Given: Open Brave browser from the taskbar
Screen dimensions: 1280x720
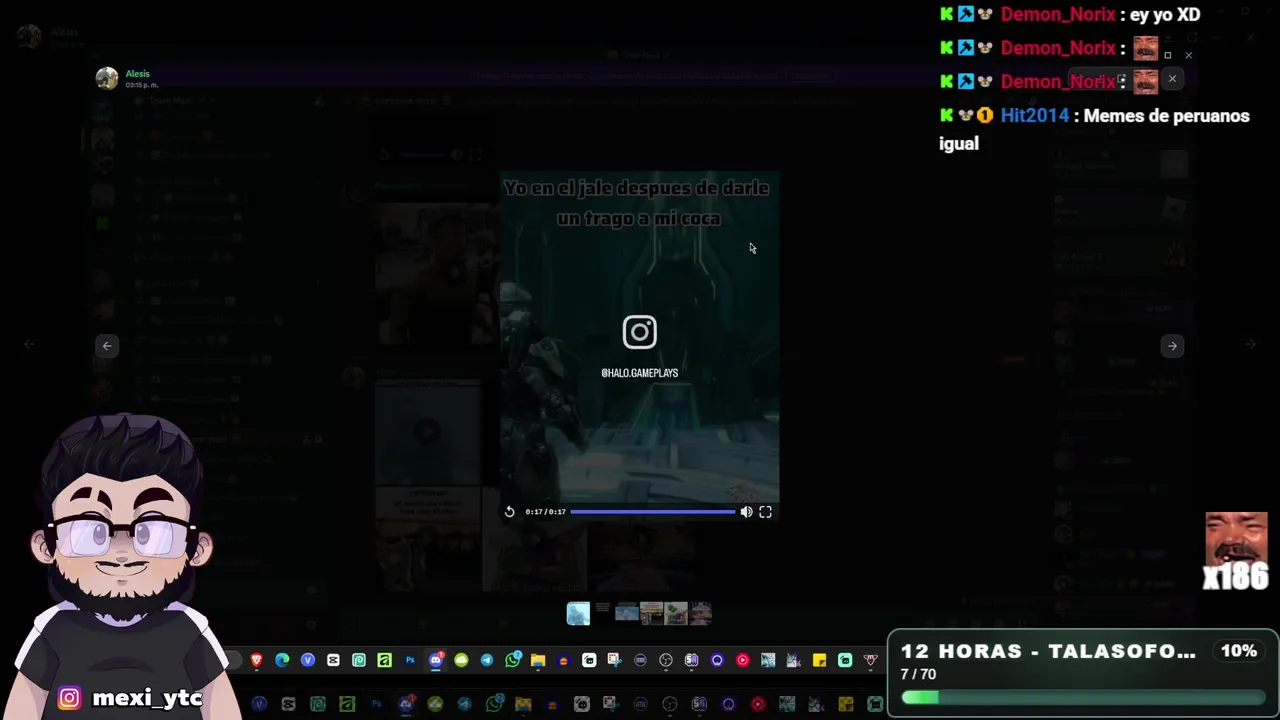Looking at the screenshot, I should coord(257,660).
